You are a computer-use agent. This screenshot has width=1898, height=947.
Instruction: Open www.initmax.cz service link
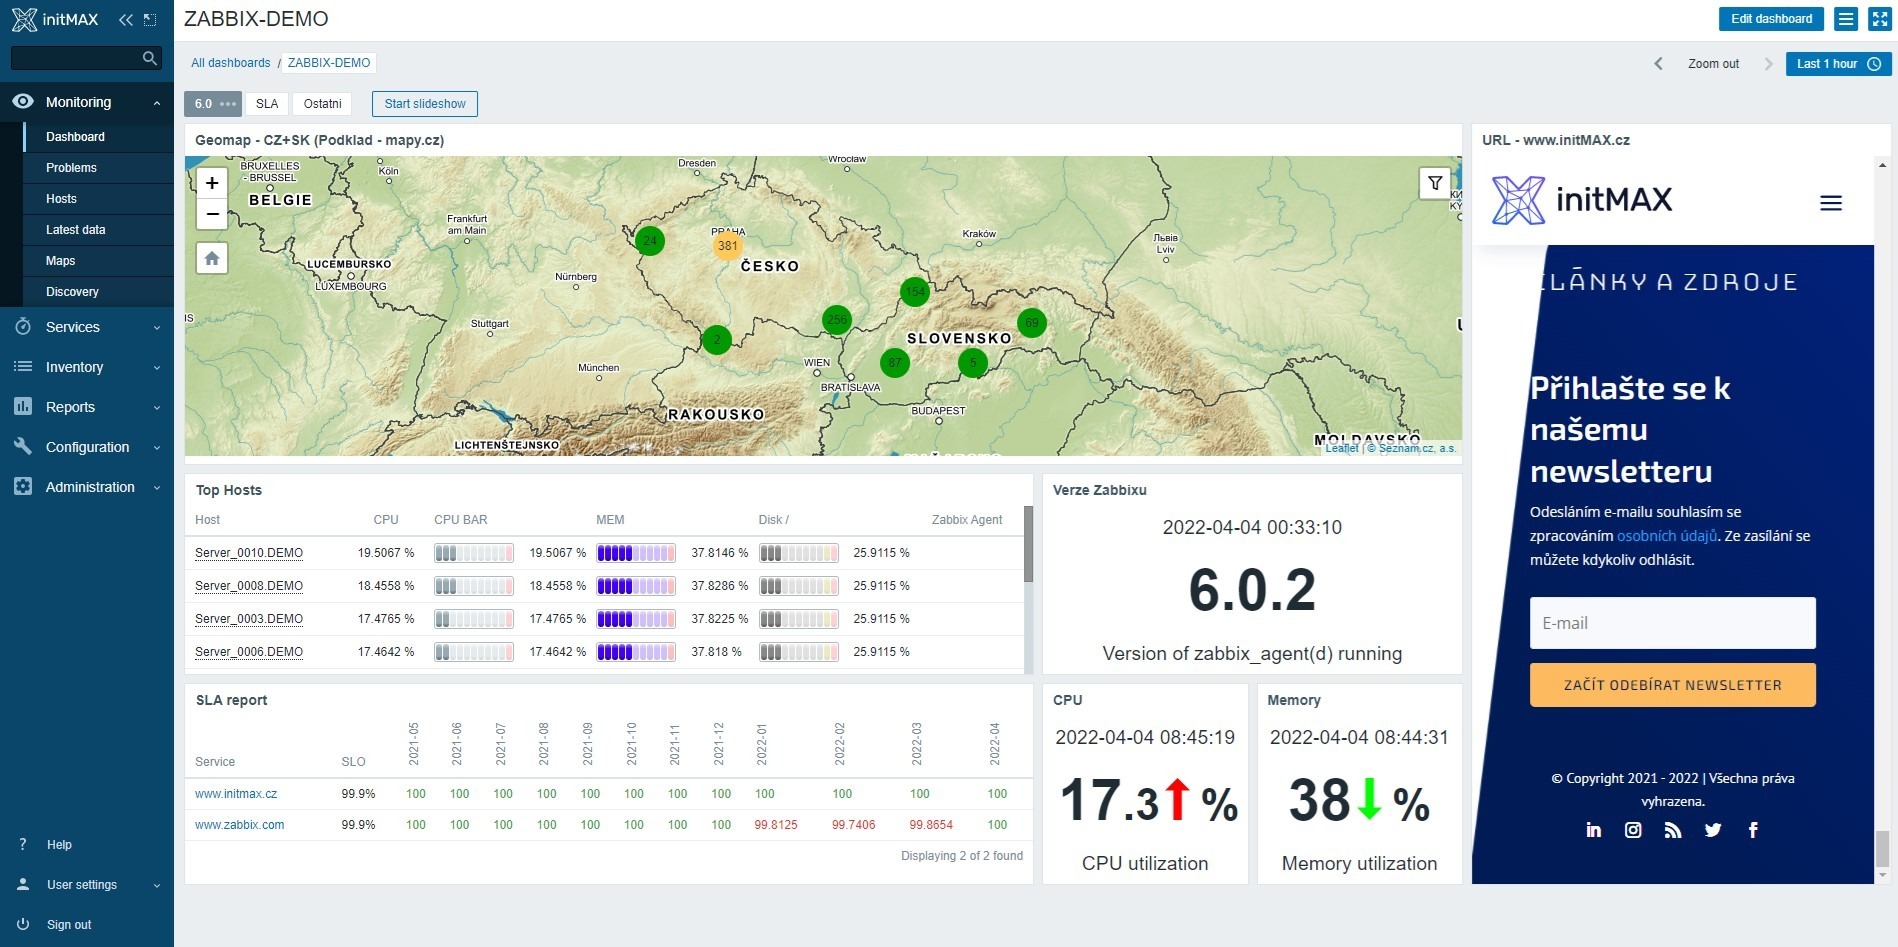236,794
